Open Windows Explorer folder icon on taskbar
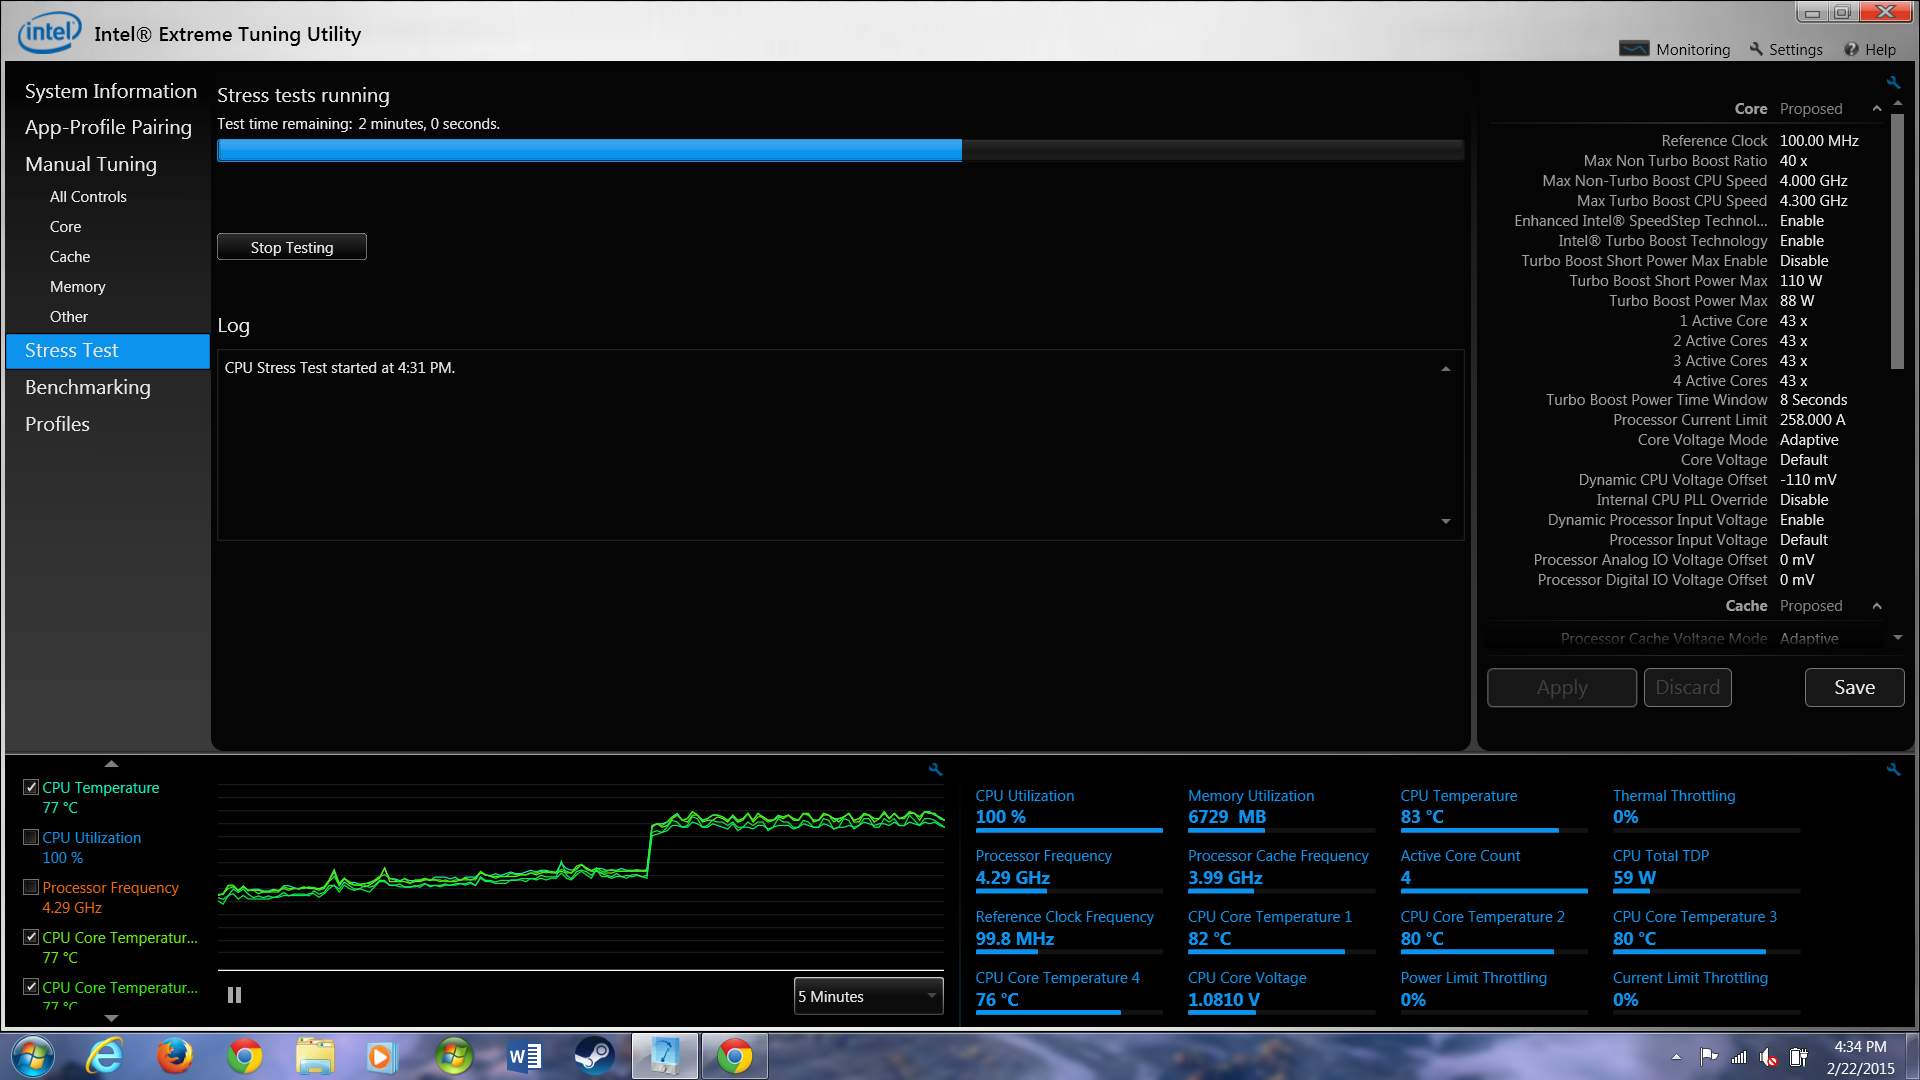 coord(315,1056)
